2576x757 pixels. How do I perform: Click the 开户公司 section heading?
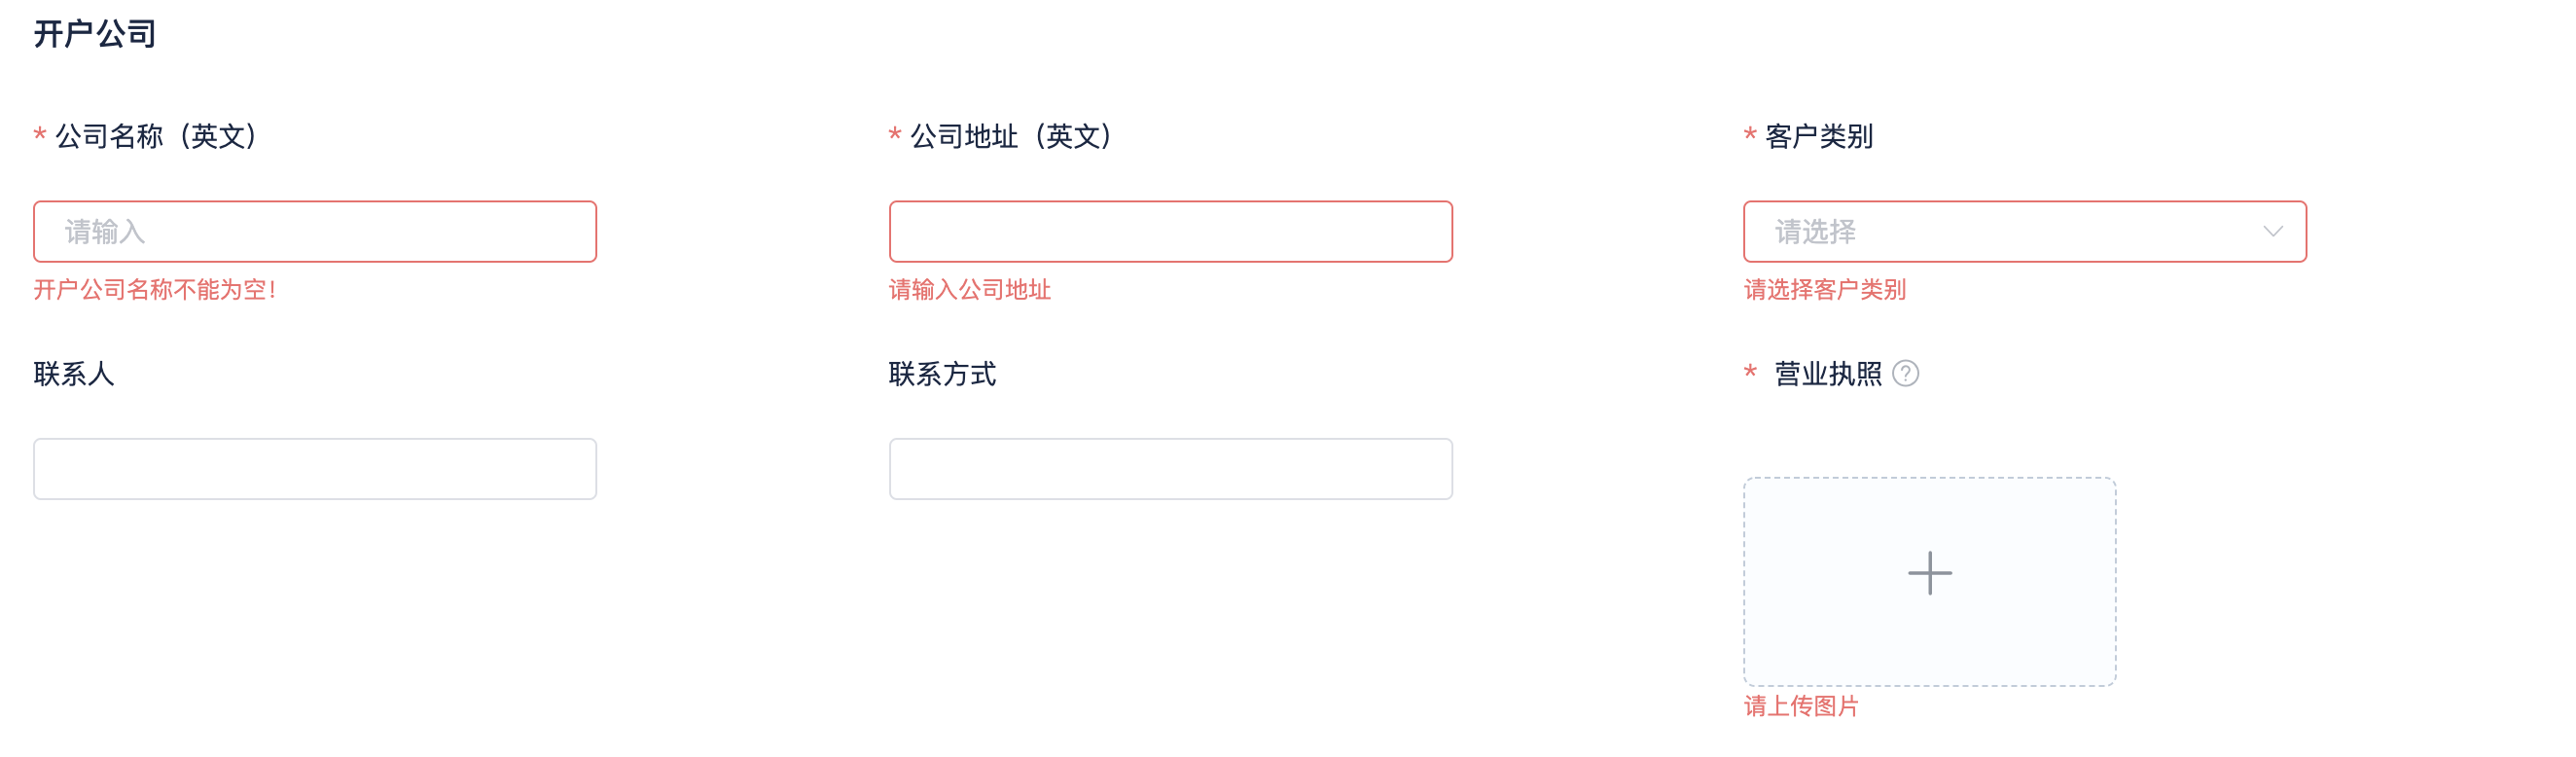(x=95, y=34)
